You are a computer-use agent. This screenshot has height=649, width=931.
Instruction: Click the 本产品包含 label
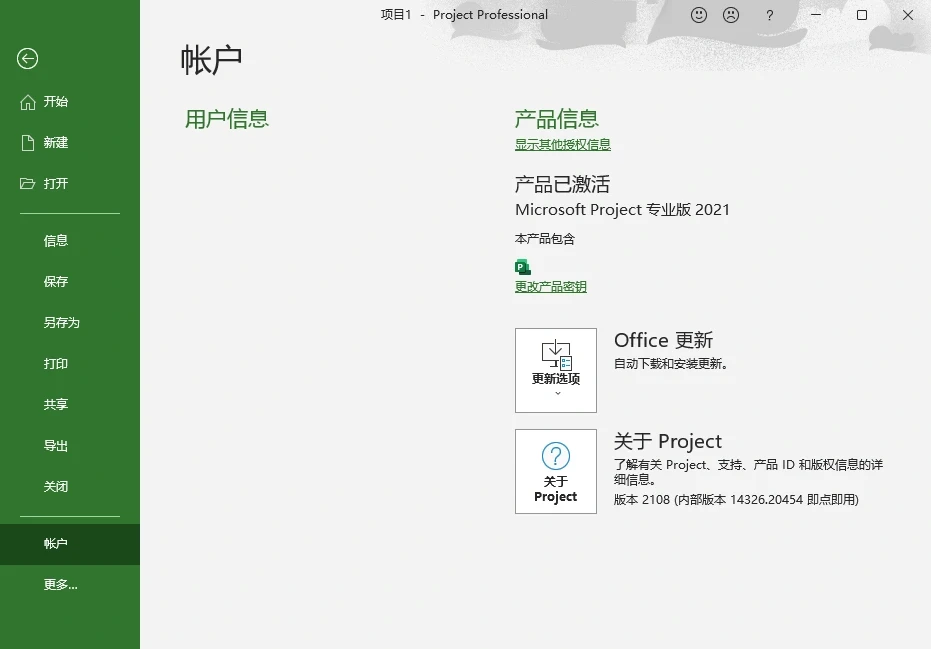pyautogui.click(x=545, y=239)
